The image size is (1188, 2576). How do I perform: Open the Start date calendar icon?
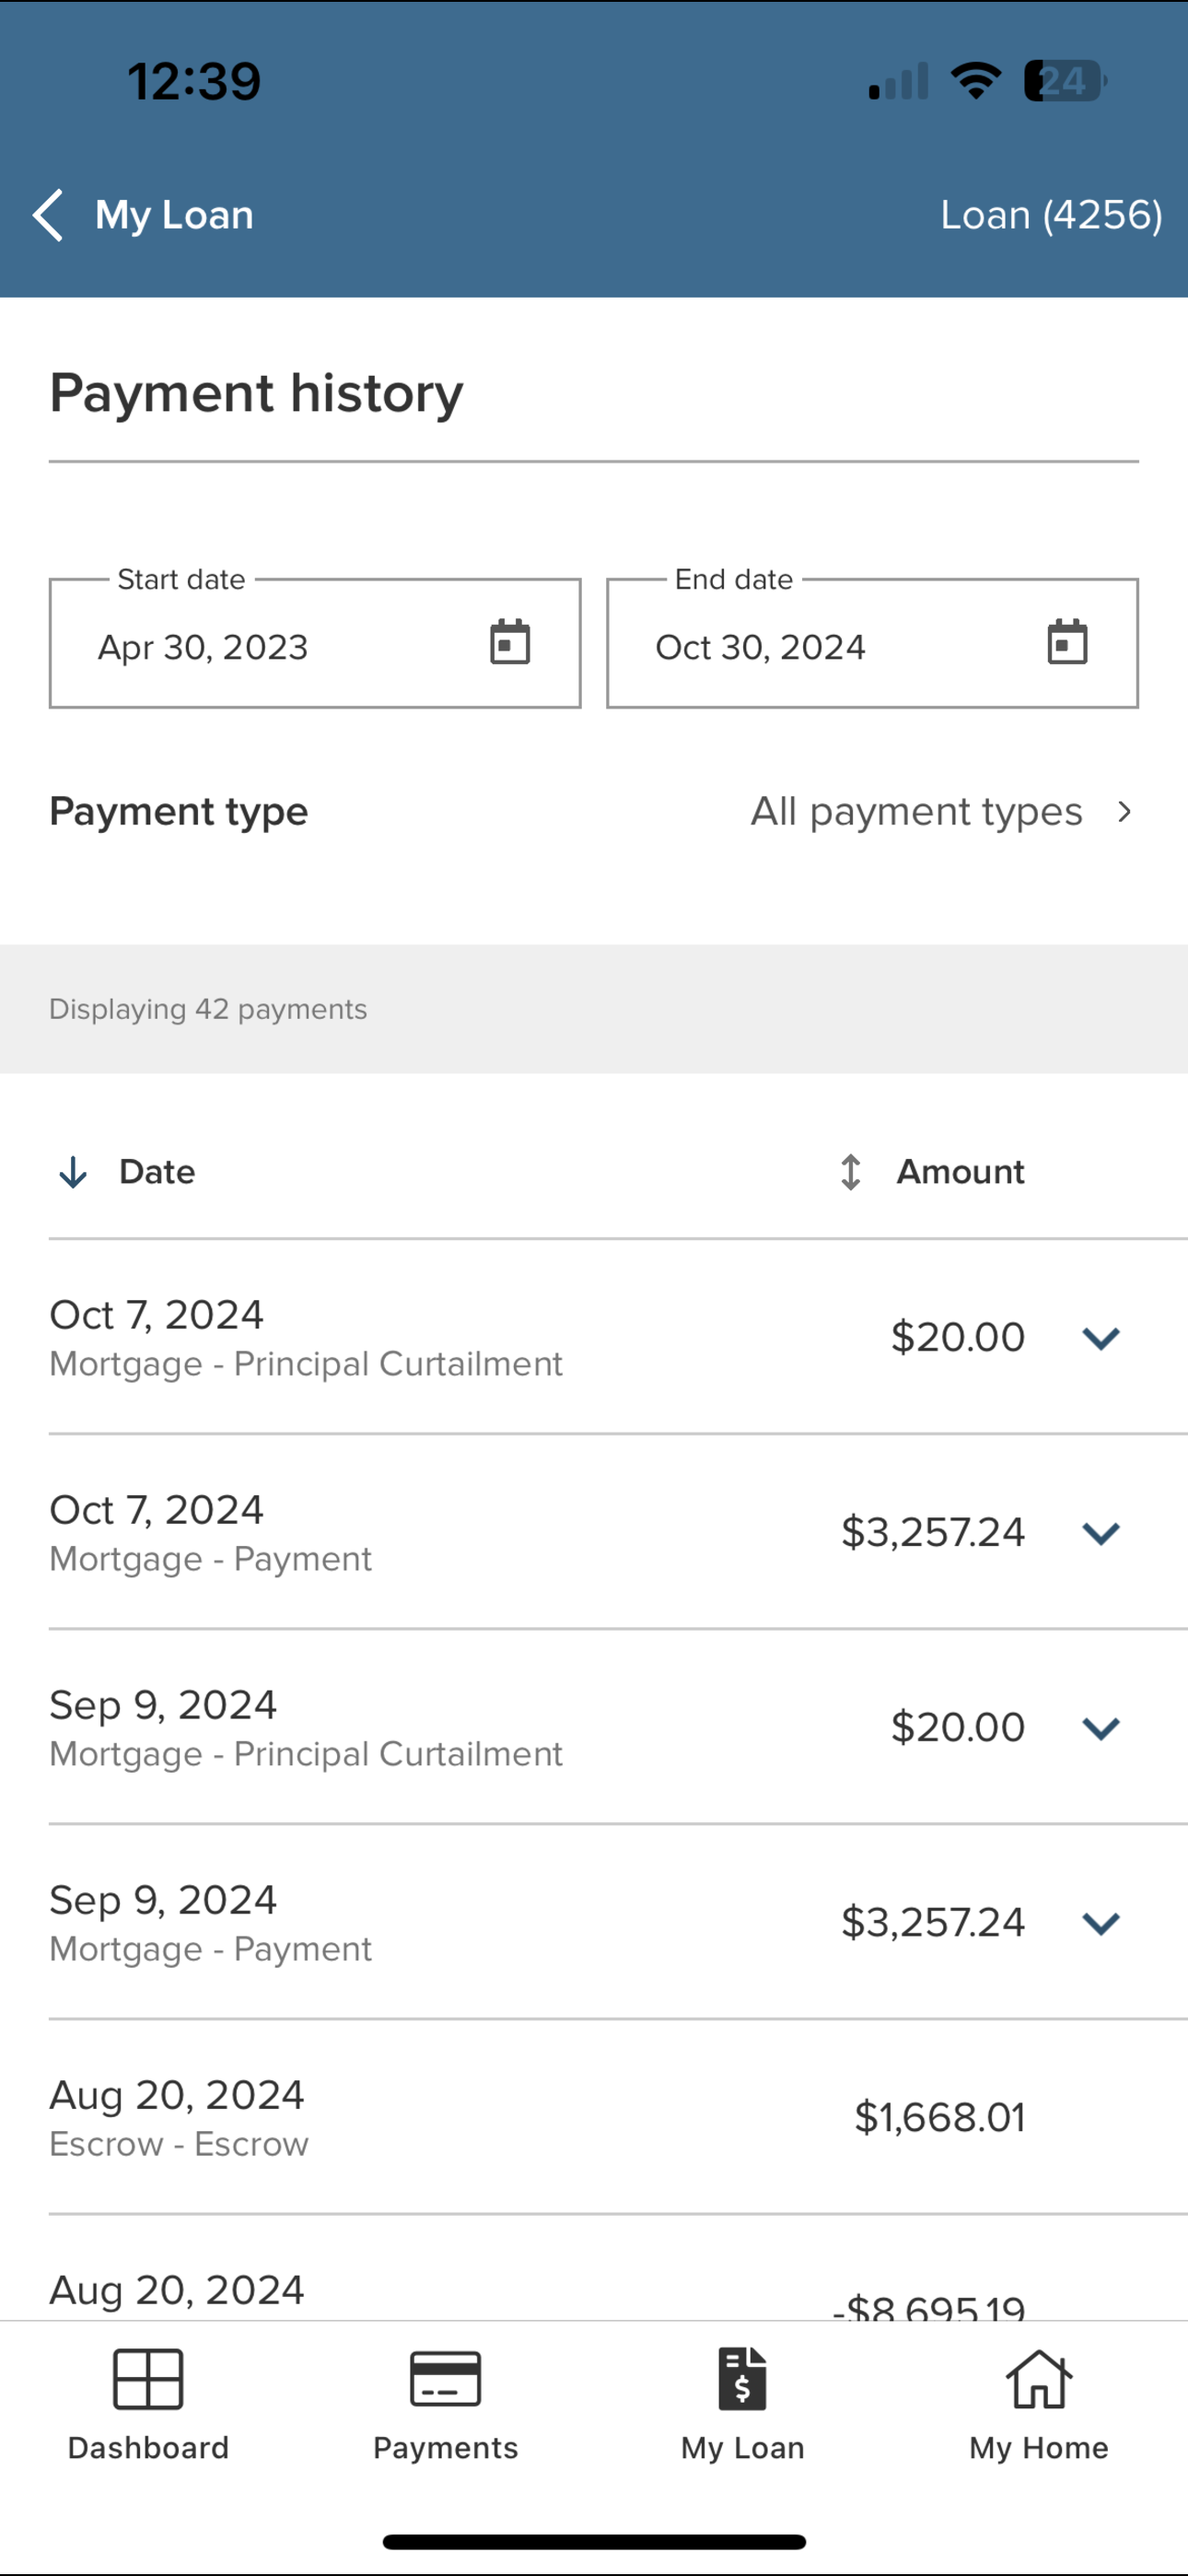[x=510, y=642]
